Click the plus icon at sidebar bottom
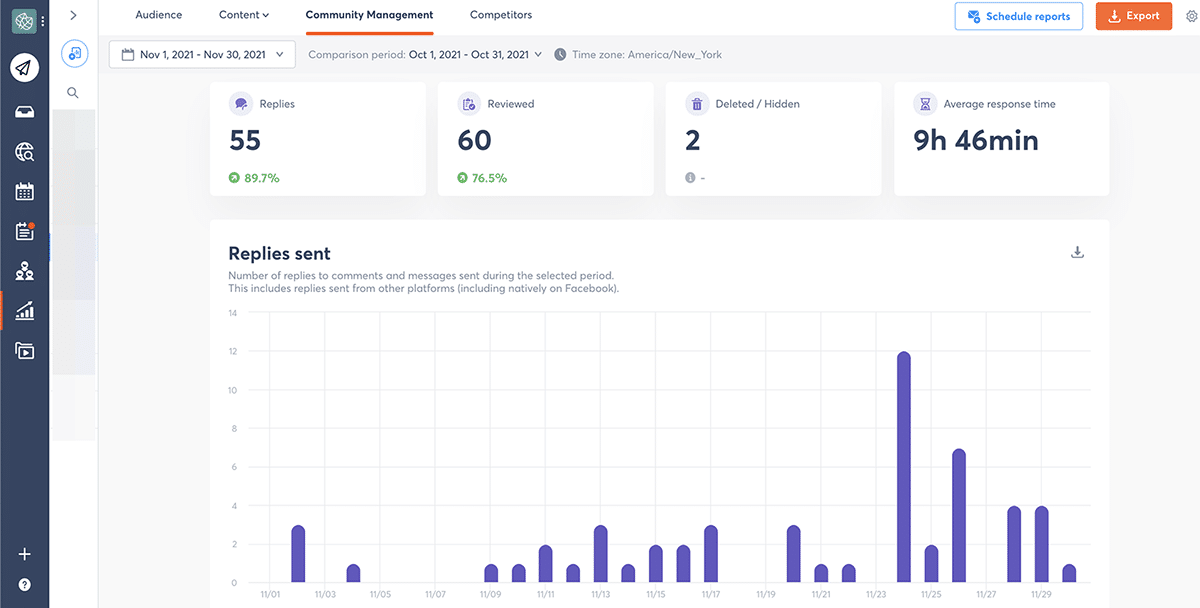This screenshot has width=1200, height=608. click(x=24, y=555)
